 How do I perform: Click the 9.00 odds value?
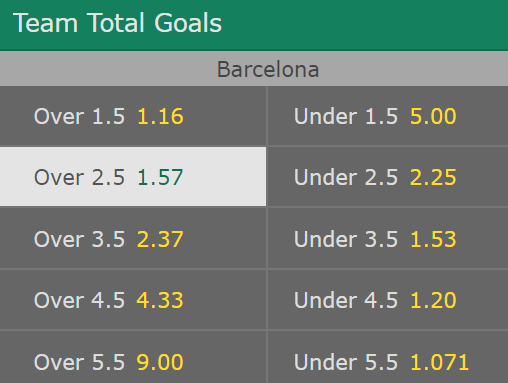coord(160,362)
